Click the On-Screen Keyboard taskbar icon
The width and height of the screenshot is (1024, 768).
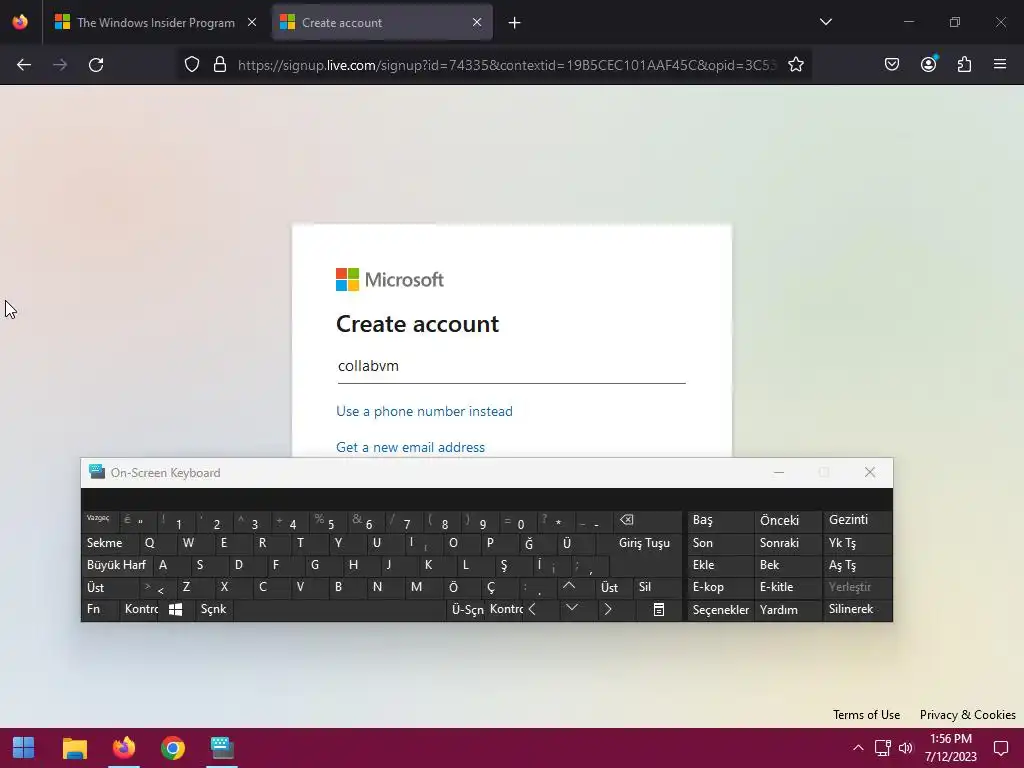(222, 748)
